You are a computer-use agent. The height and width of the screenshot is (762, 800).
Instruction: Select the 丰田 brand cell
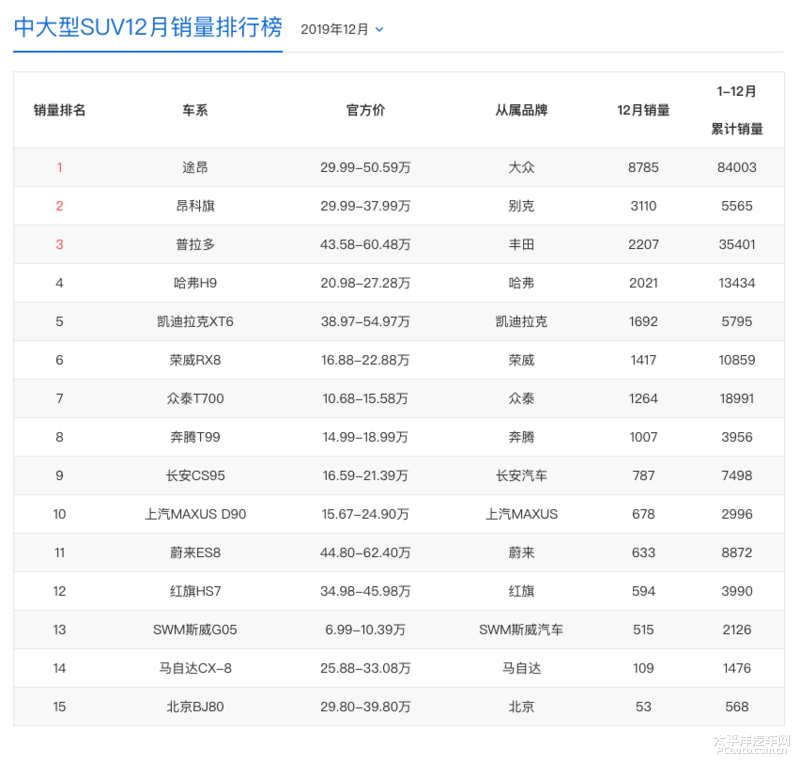click(x=521, y=244)
